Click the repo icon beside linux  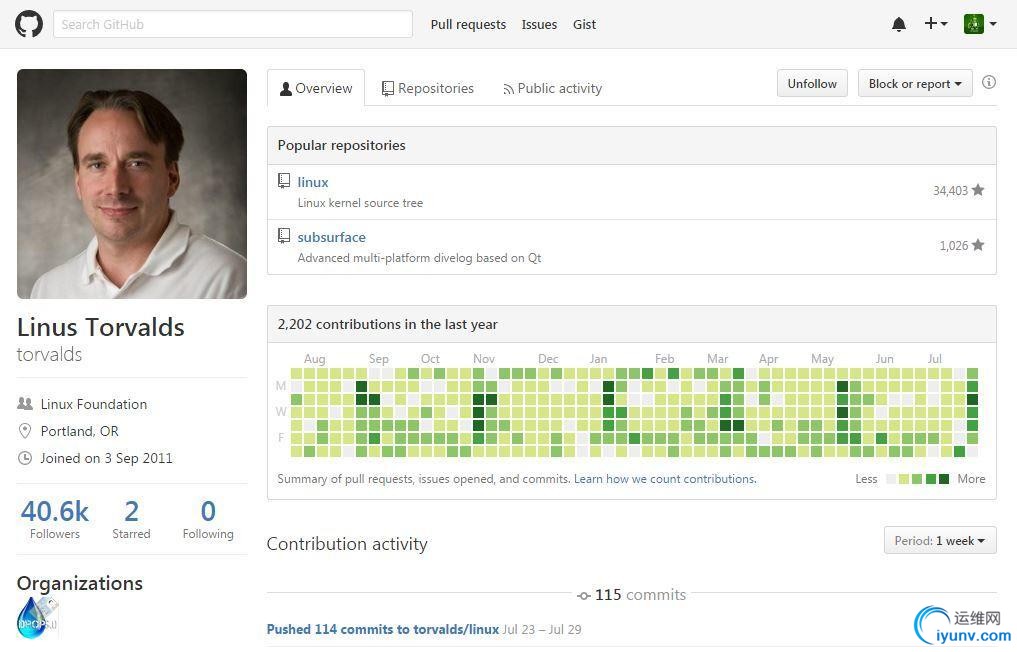pyautogui.click(x=284, y=181)
